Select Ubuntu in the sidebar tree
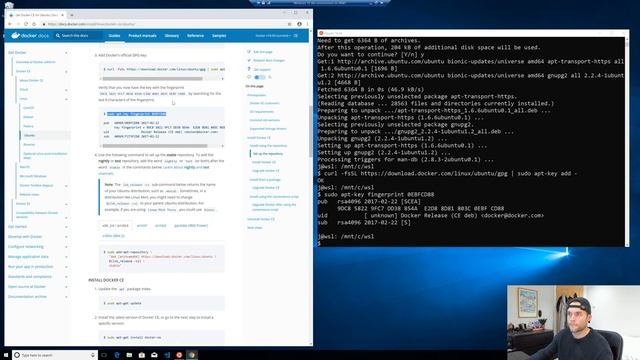Viewport: 640px width, 360px height. [x=29, y=135]
